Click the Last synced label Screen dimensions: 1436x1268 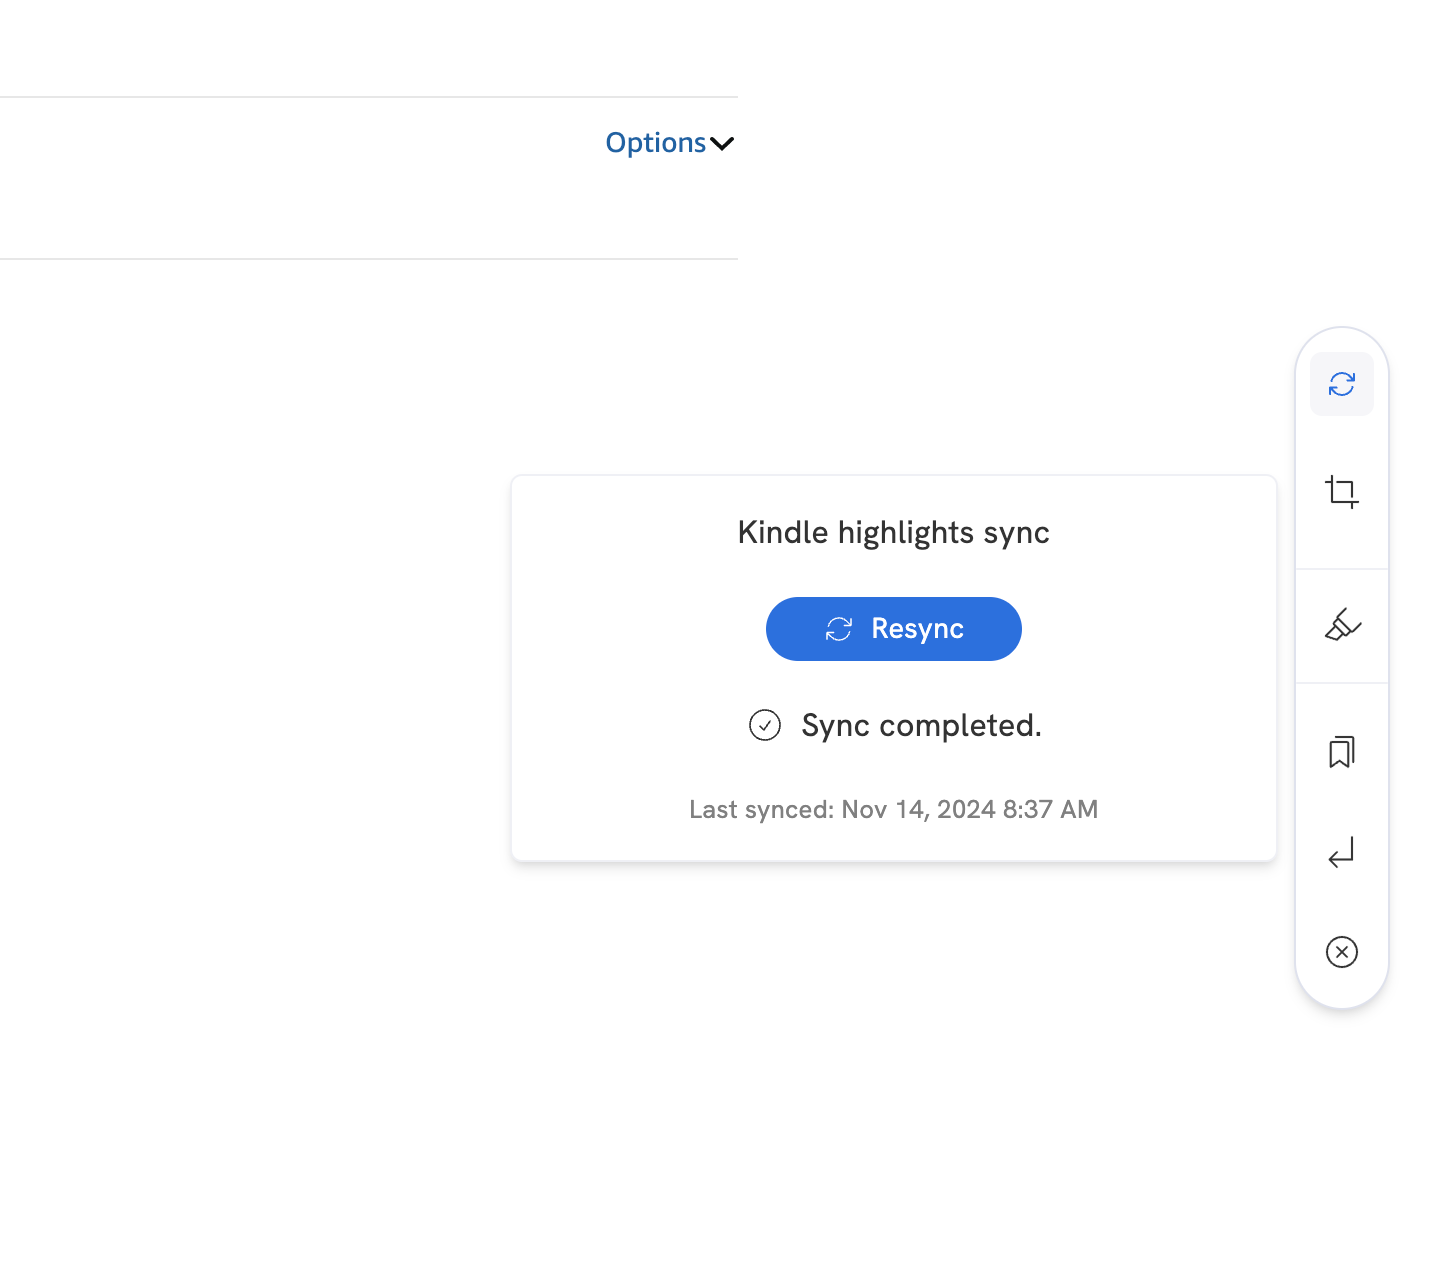pyautogui.click(x=760, y=809)
